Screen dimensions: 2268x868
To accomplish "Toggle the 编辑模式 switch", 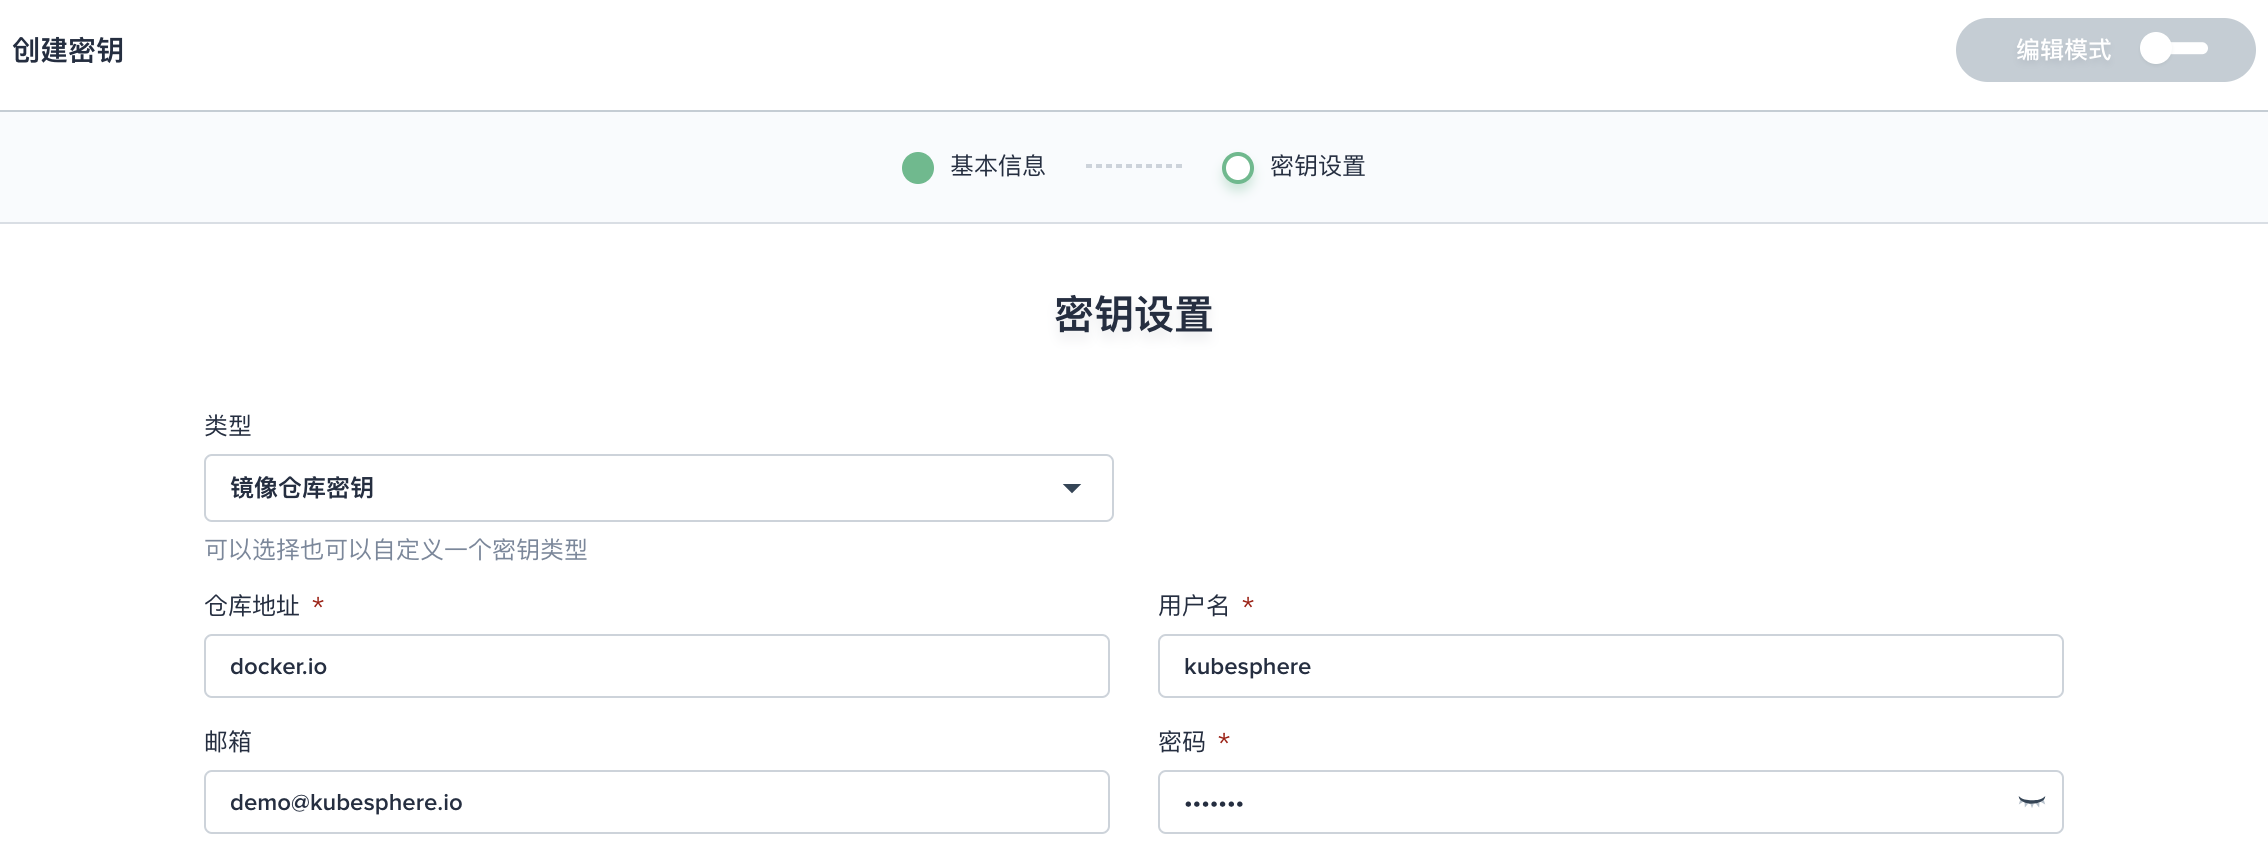I will click(2173, 49).
